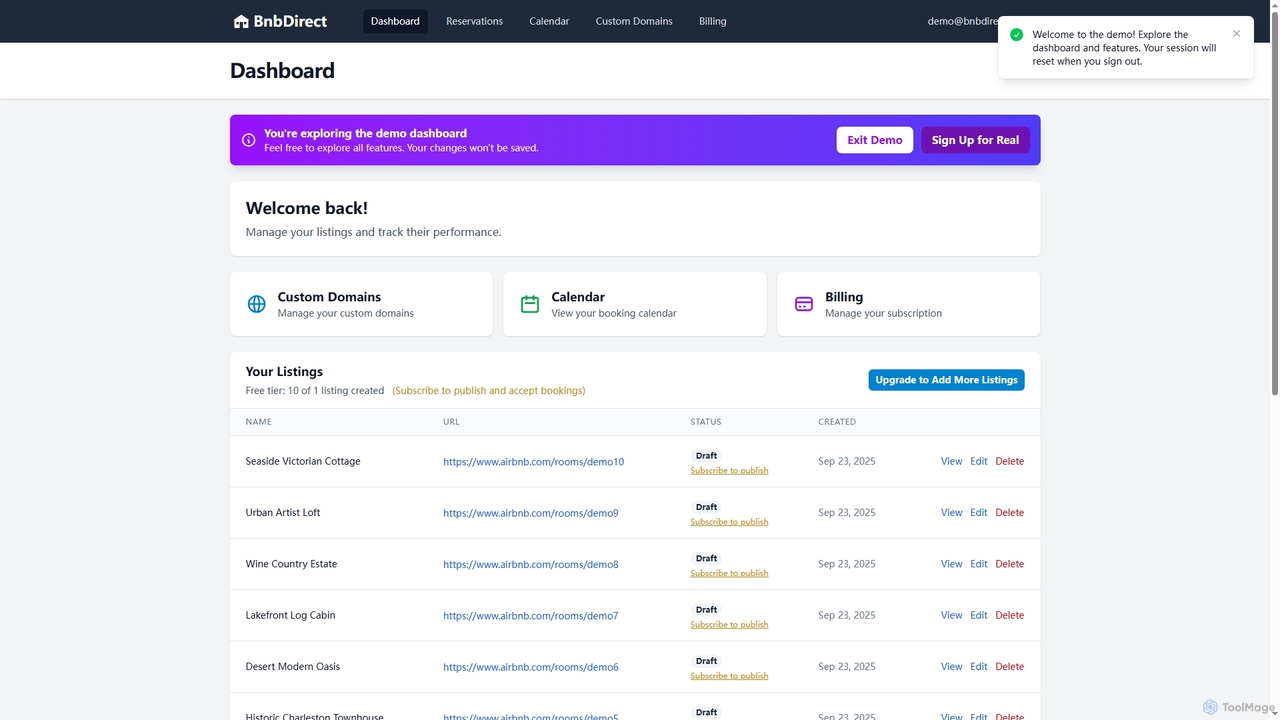View the Desert Modern Oasis listing

click(x=951, y=666)
